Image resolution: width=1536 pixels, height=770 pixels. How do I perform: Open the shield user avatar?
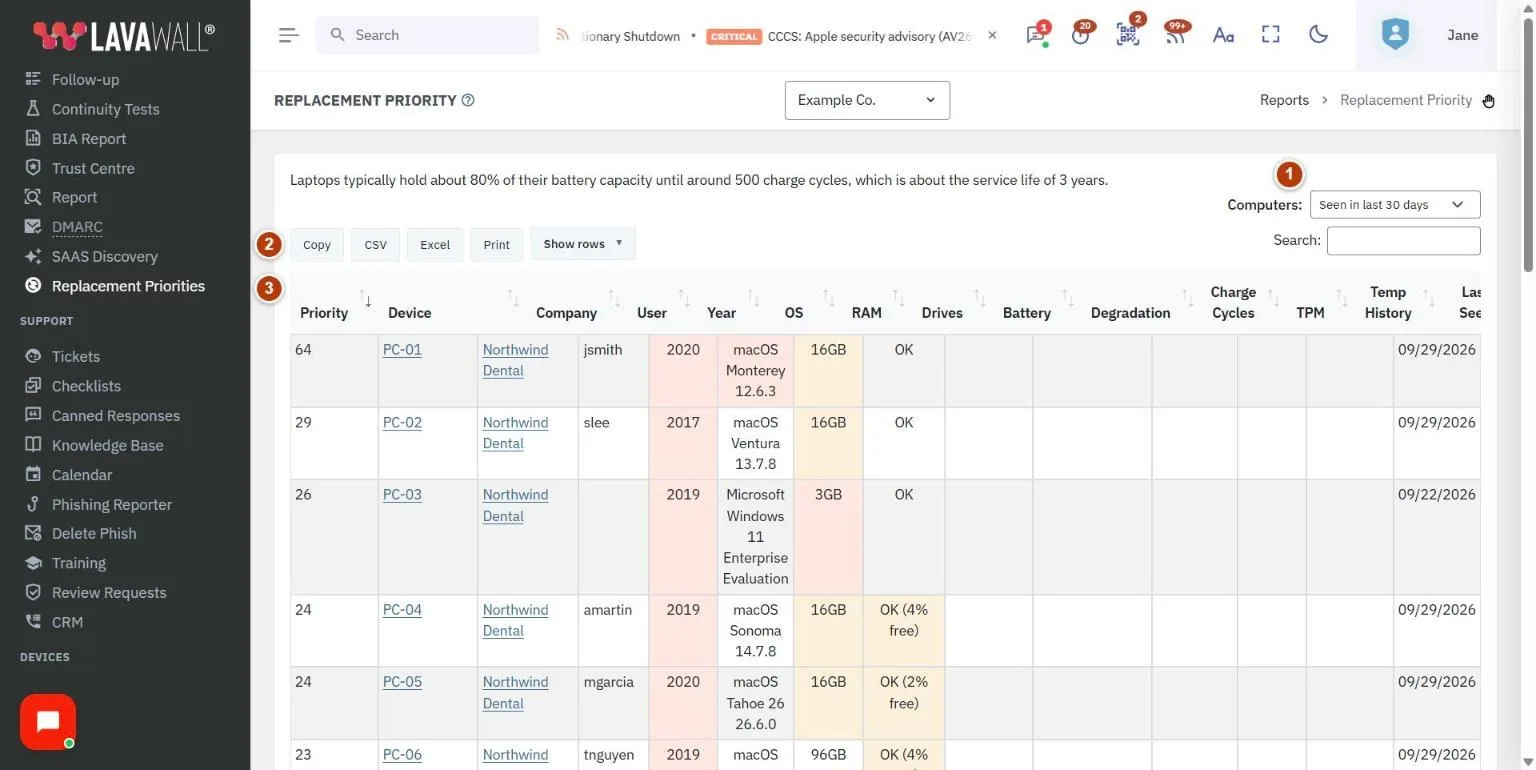(x=1395, y=35)
